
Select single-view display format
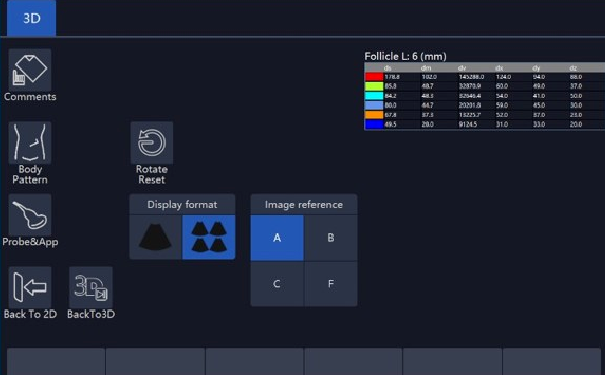155,237
